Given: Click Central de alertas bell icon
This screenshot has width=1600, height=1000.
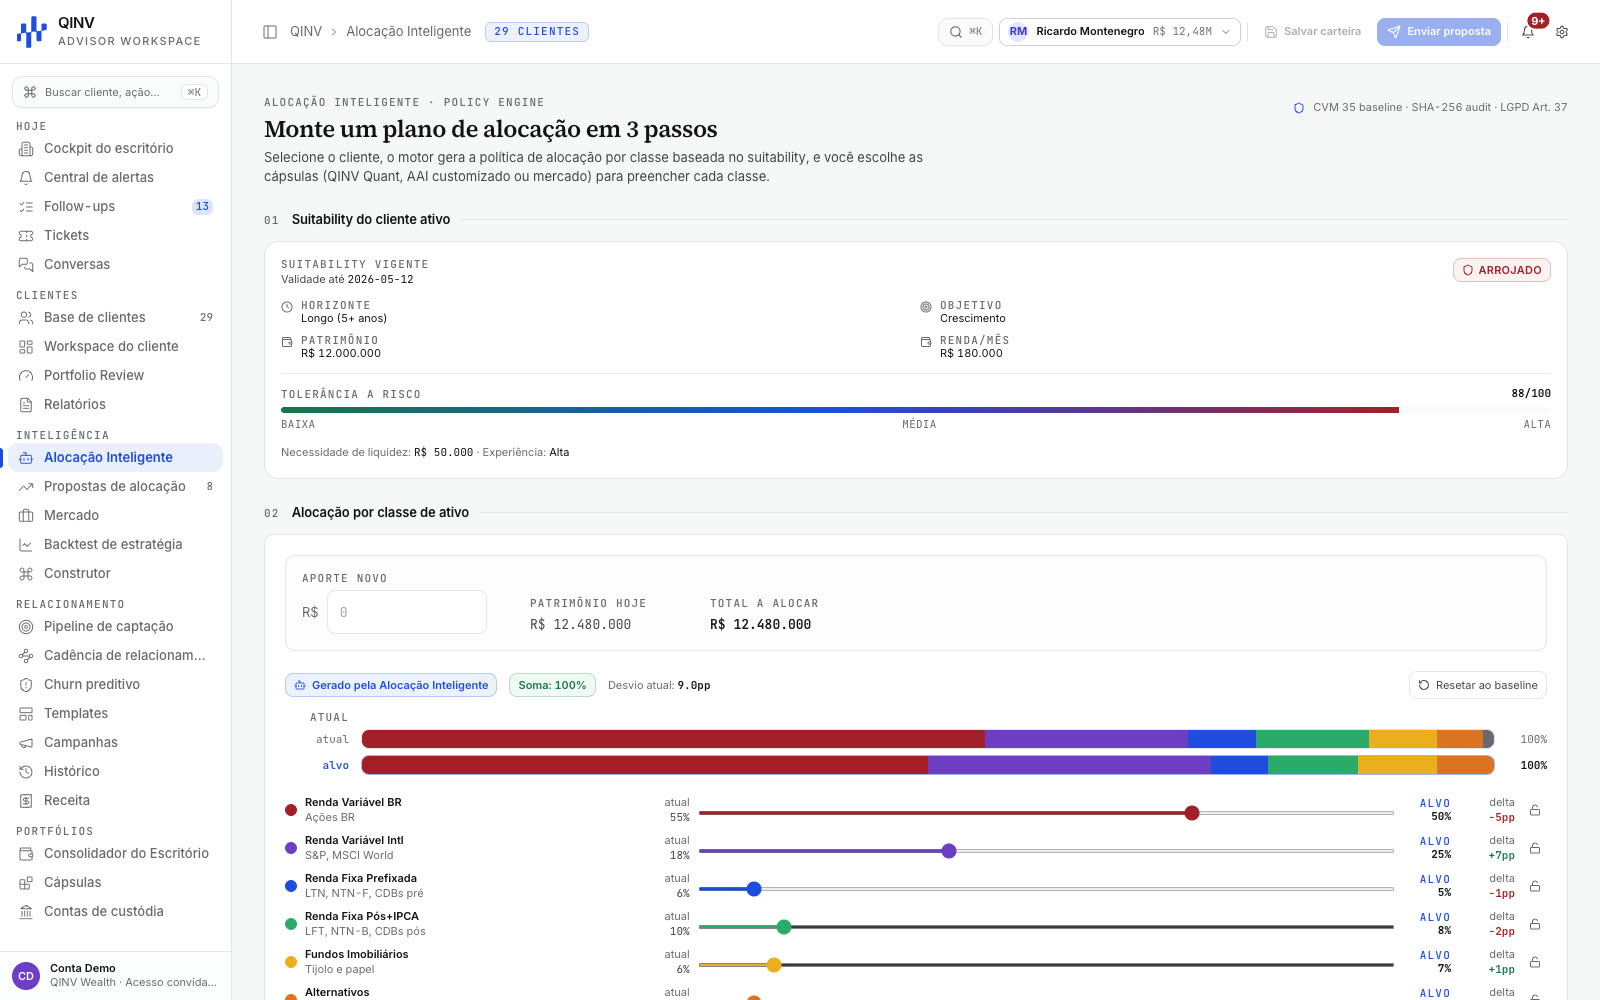Looking at the screenshot, I should pyautogui.click(x=26, y=177).
